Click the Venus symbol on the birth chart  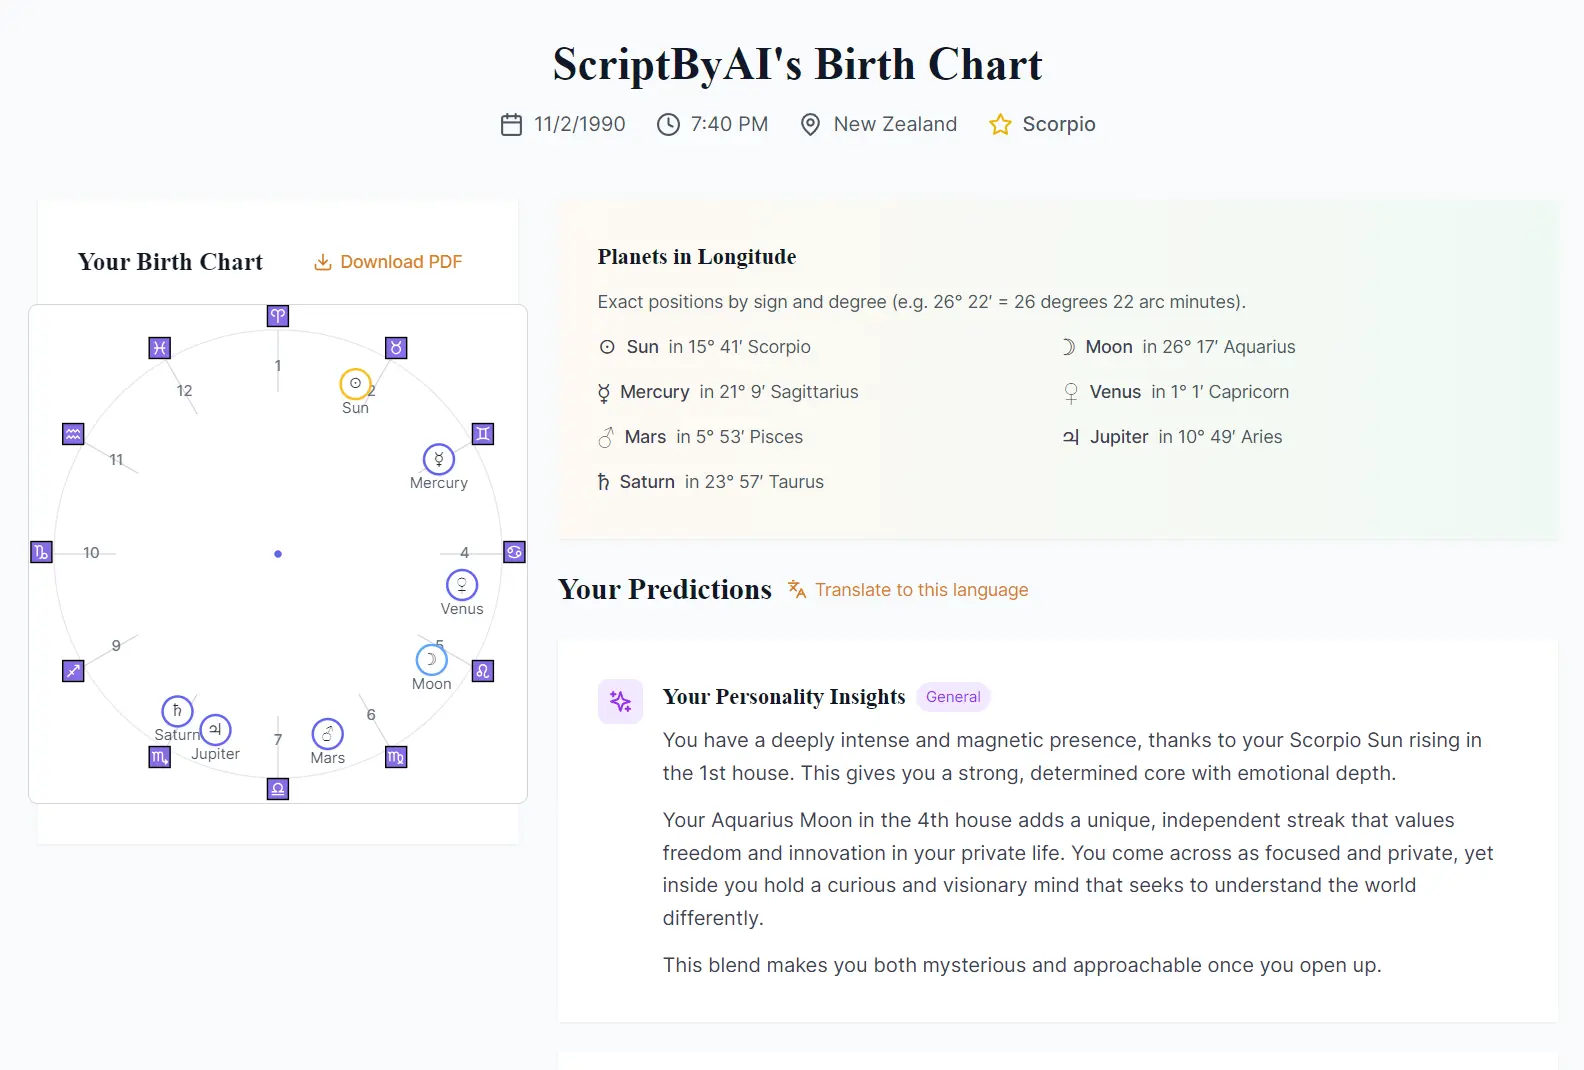click(x=462, y=586)
